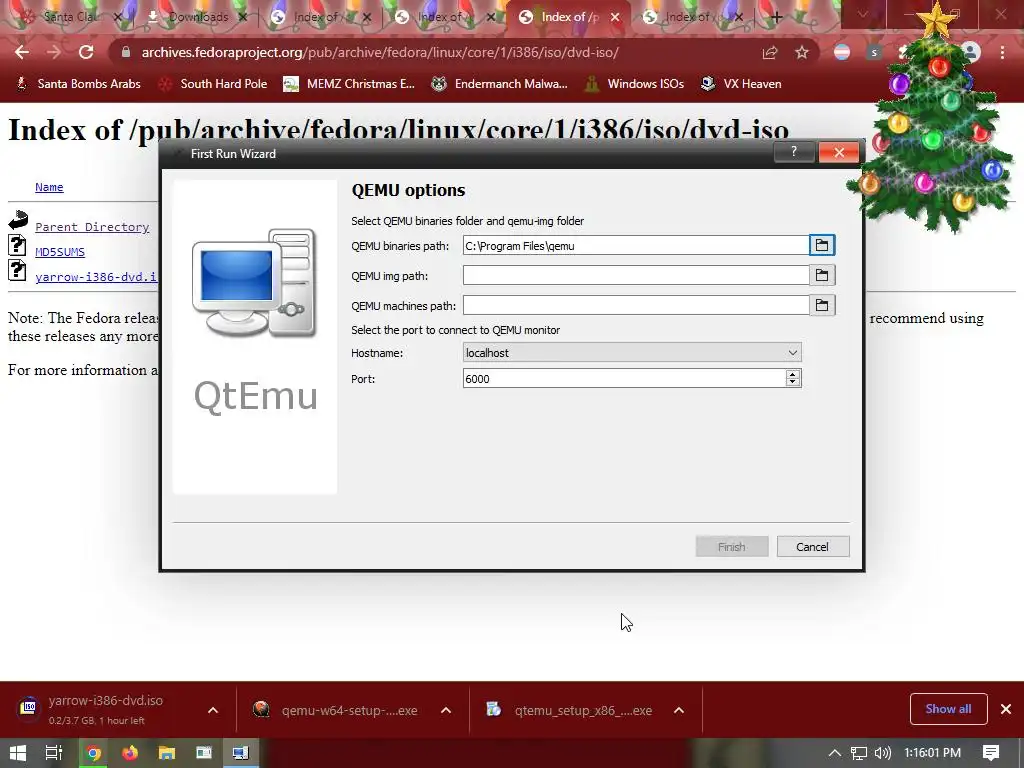
Task: Open the Parent Directory link
Action: (x=92, y=227)
